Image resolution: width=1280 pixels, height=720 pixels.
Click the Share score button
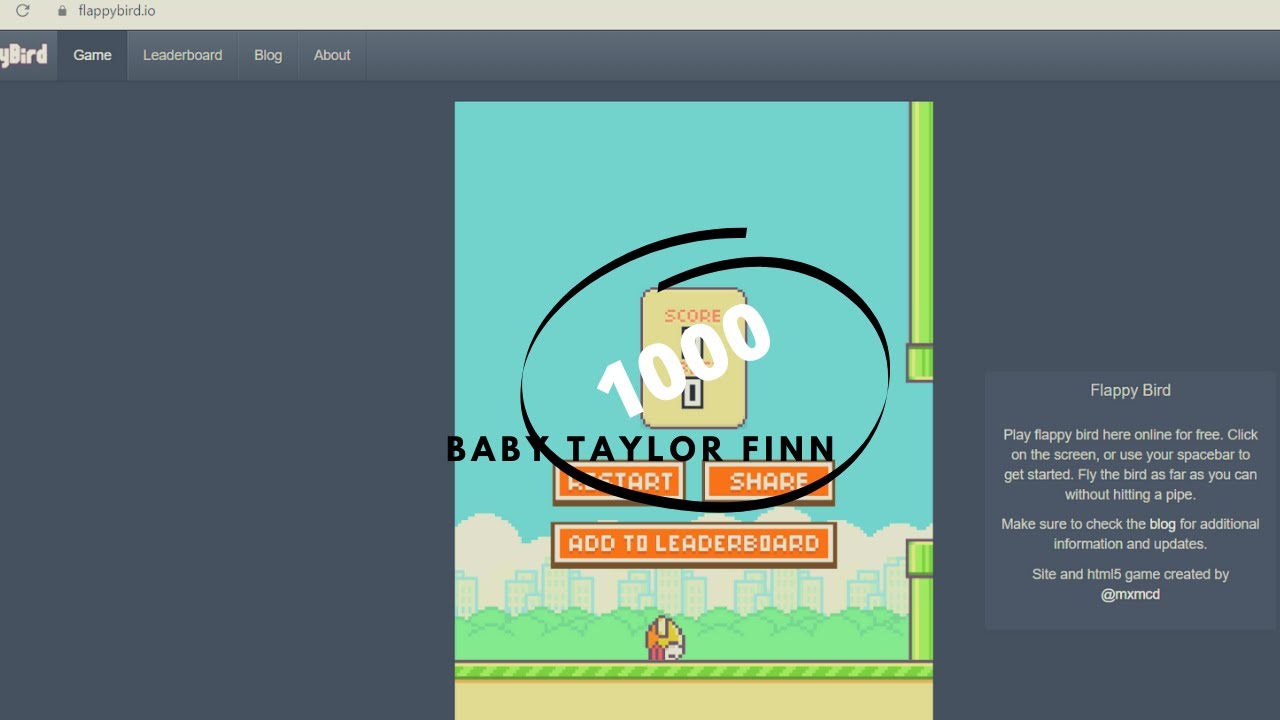pos(769,481)
